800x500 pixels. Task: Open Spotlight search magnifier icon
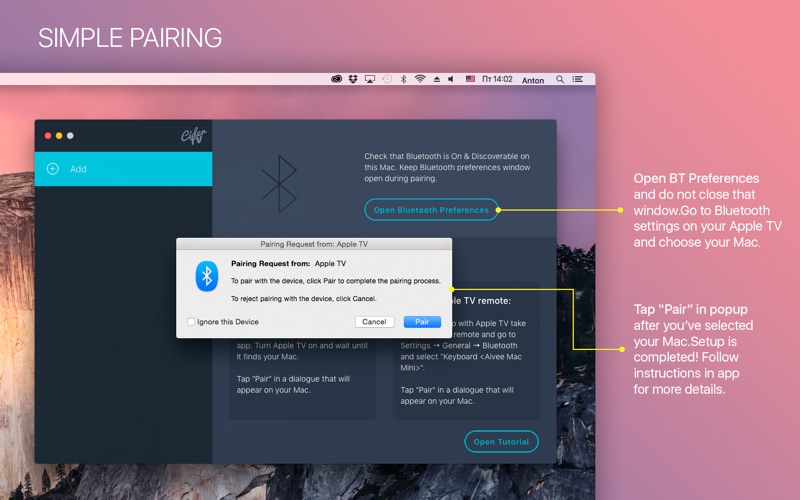coord(560,79)
